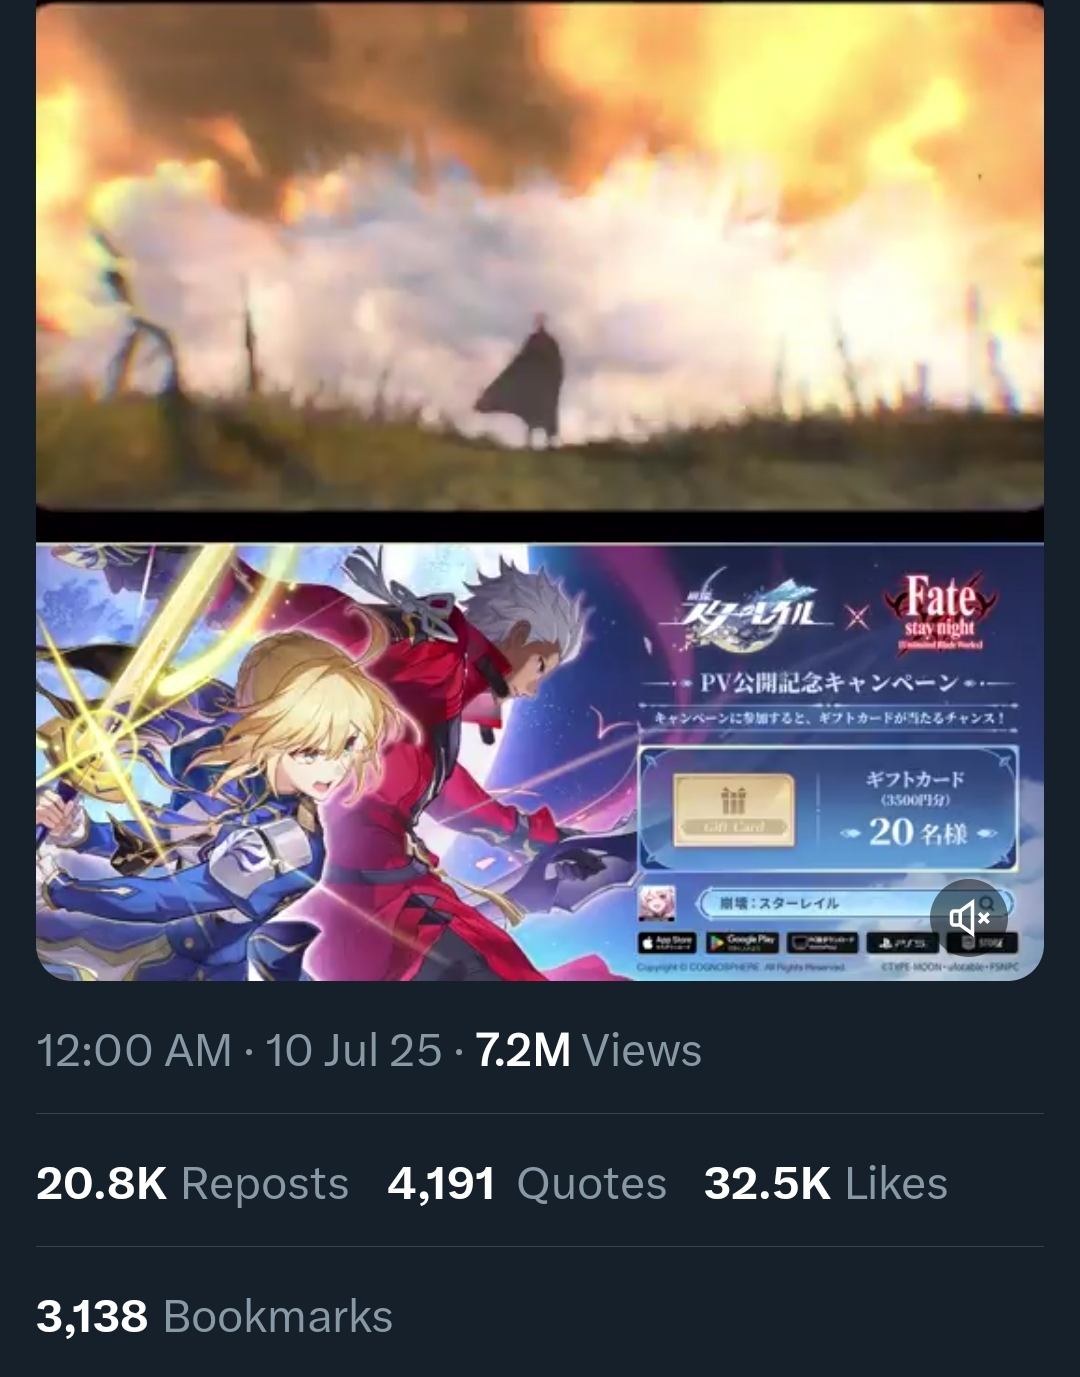Image resolution: width=1080 pixels, height=1377 pixels.
Task: Open the list of 20.8K Reposts
Action: click(x=192, y=1184)
